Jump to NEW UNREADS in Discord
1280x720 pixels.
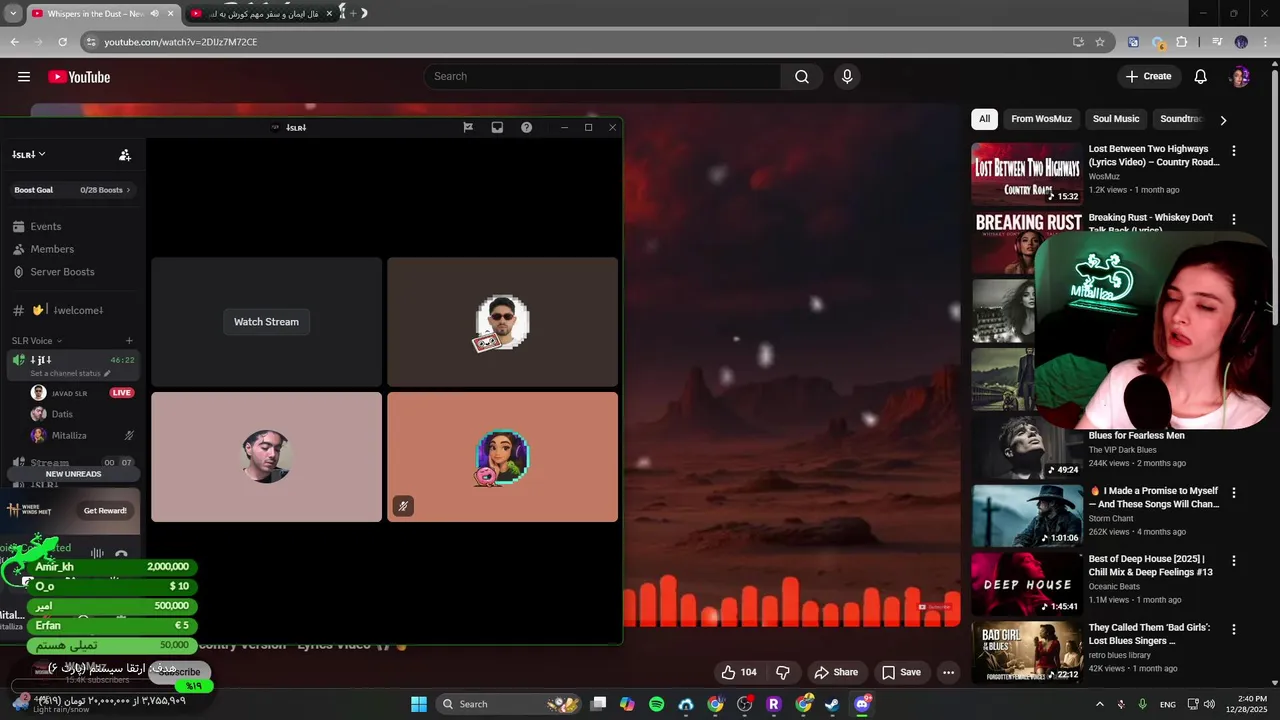(x=73, y=474)
